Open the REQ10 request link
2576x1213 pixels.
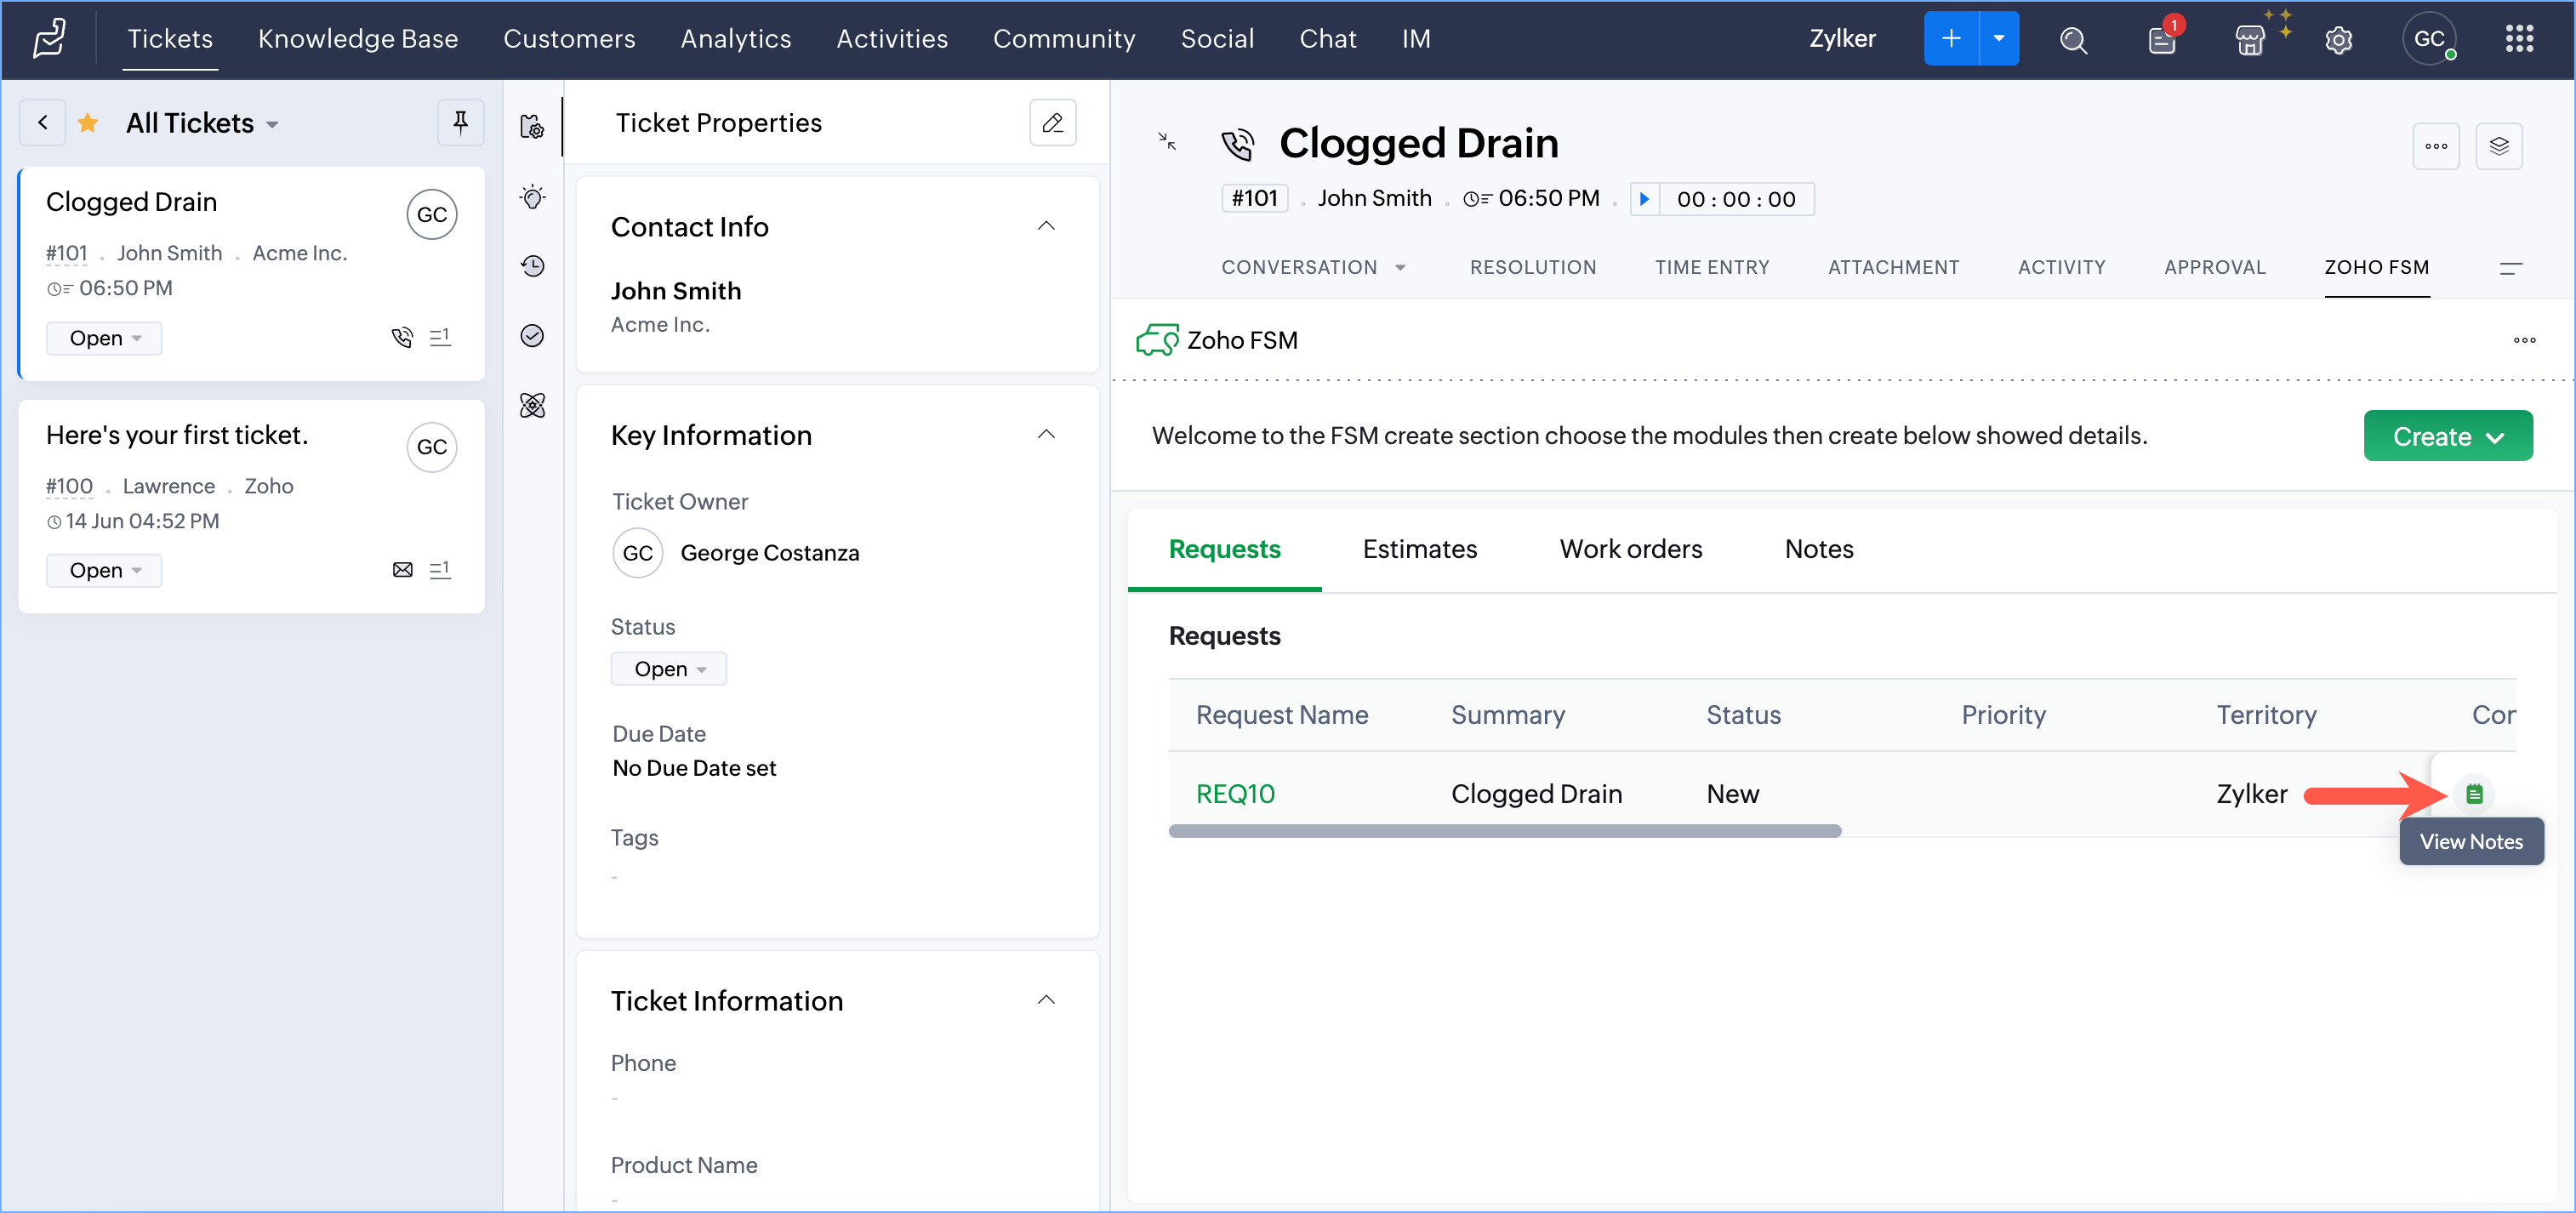[x=1235, y=794]
